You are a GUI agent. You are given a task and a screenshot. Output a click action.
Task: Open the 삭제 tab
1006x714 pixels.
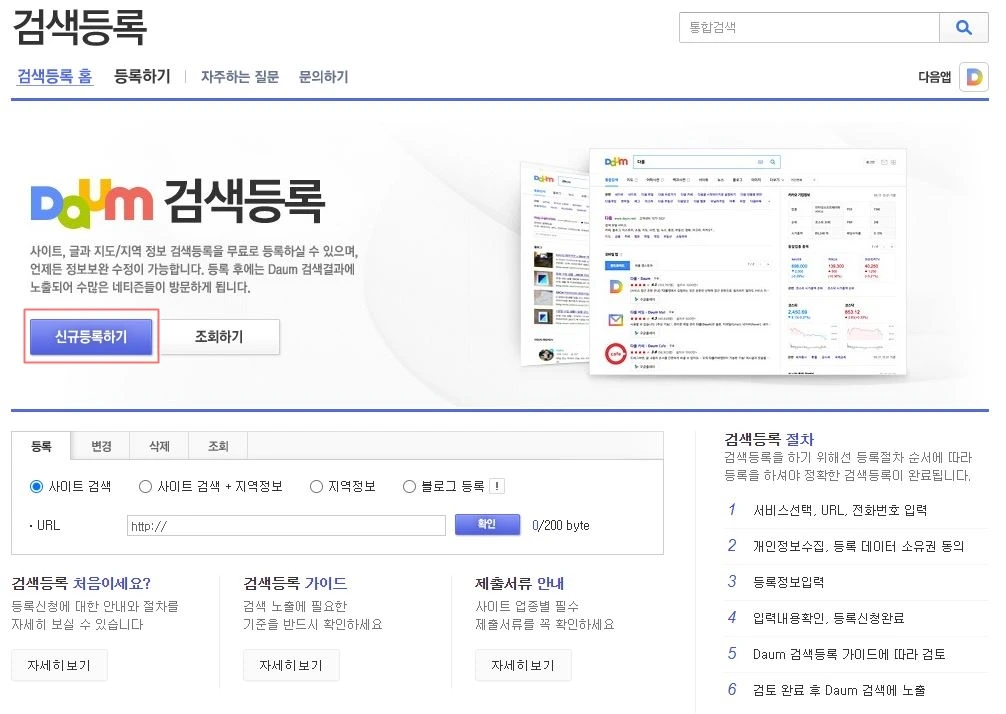[x=158, y=448]
